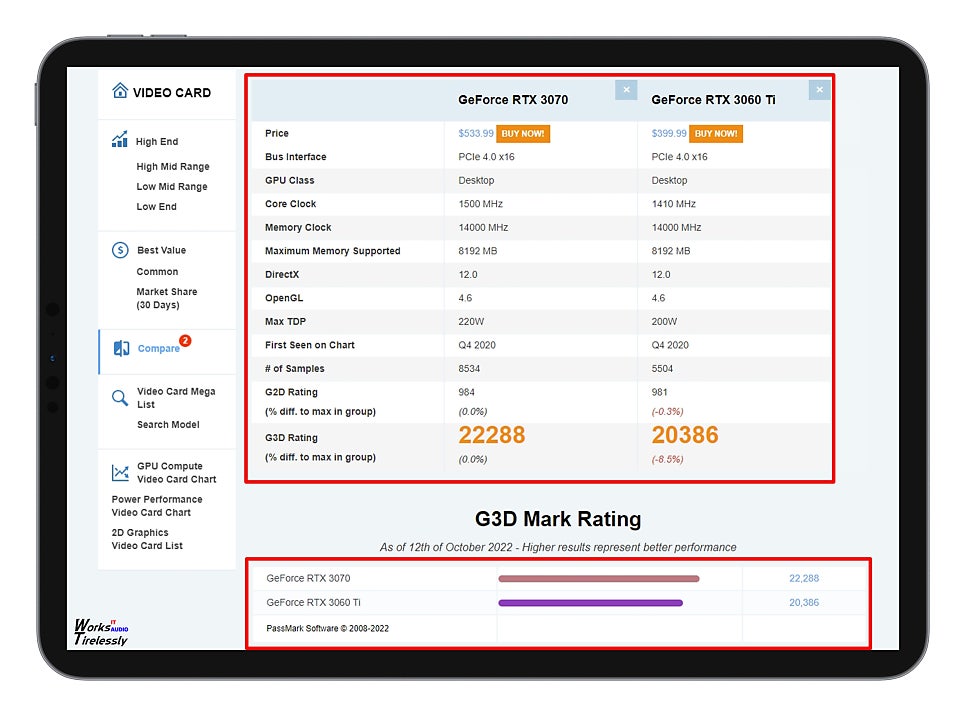Screen dimensions: 966x717
Task: Open 2D Graphics Video Card List
Action: (x=147, y=539)
